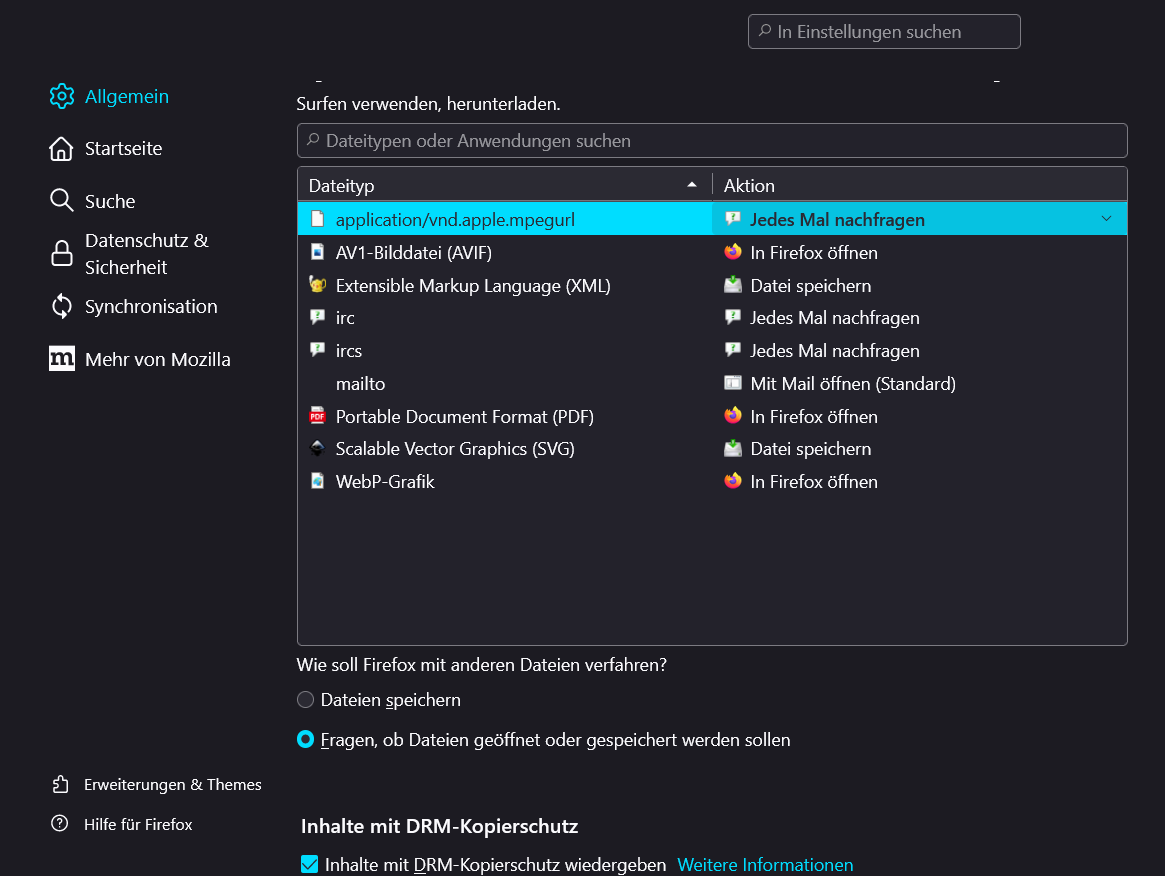Focus Dateitypen oder Anwendungen suchen field

712,140
